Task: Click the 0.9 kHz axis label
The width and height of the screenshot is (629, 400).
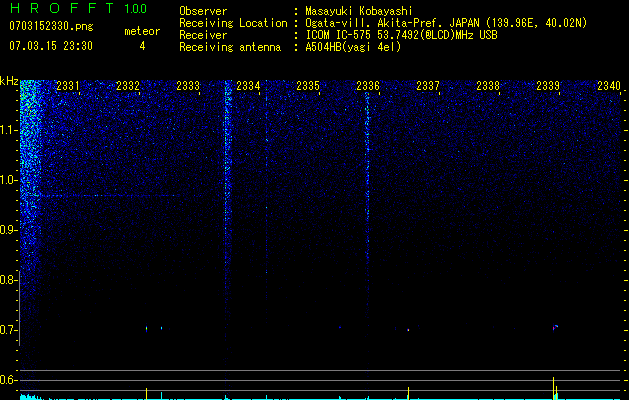Action: pyautogui.click(x=8, y=230)
